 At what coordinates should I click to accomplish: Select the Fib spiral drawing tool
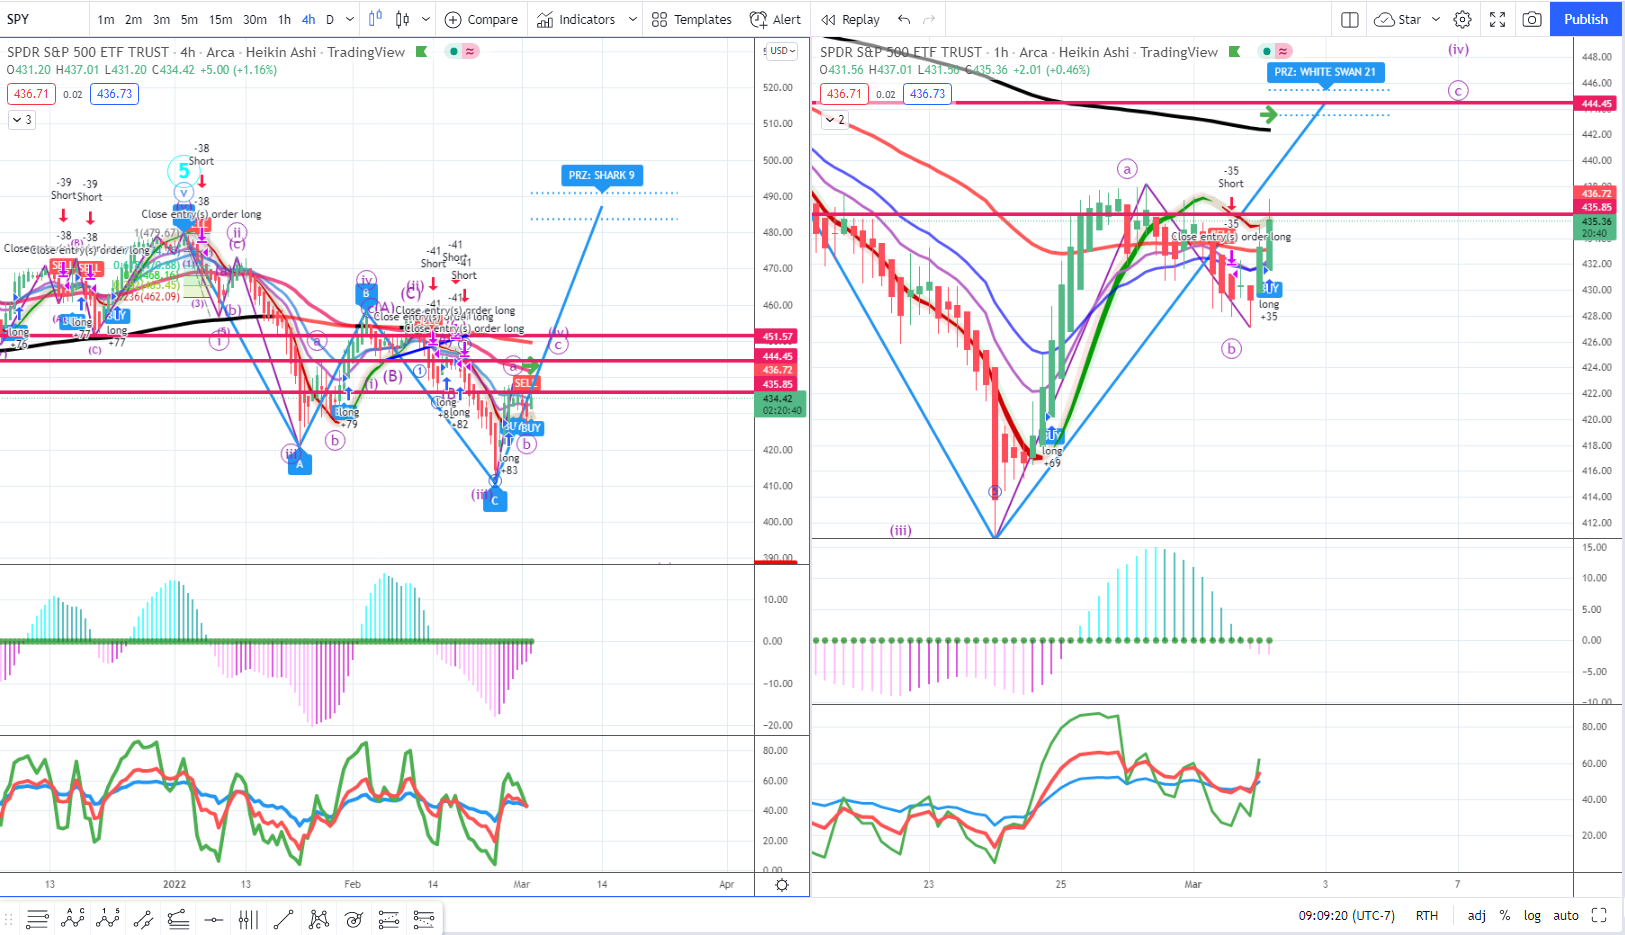[353, 918]
